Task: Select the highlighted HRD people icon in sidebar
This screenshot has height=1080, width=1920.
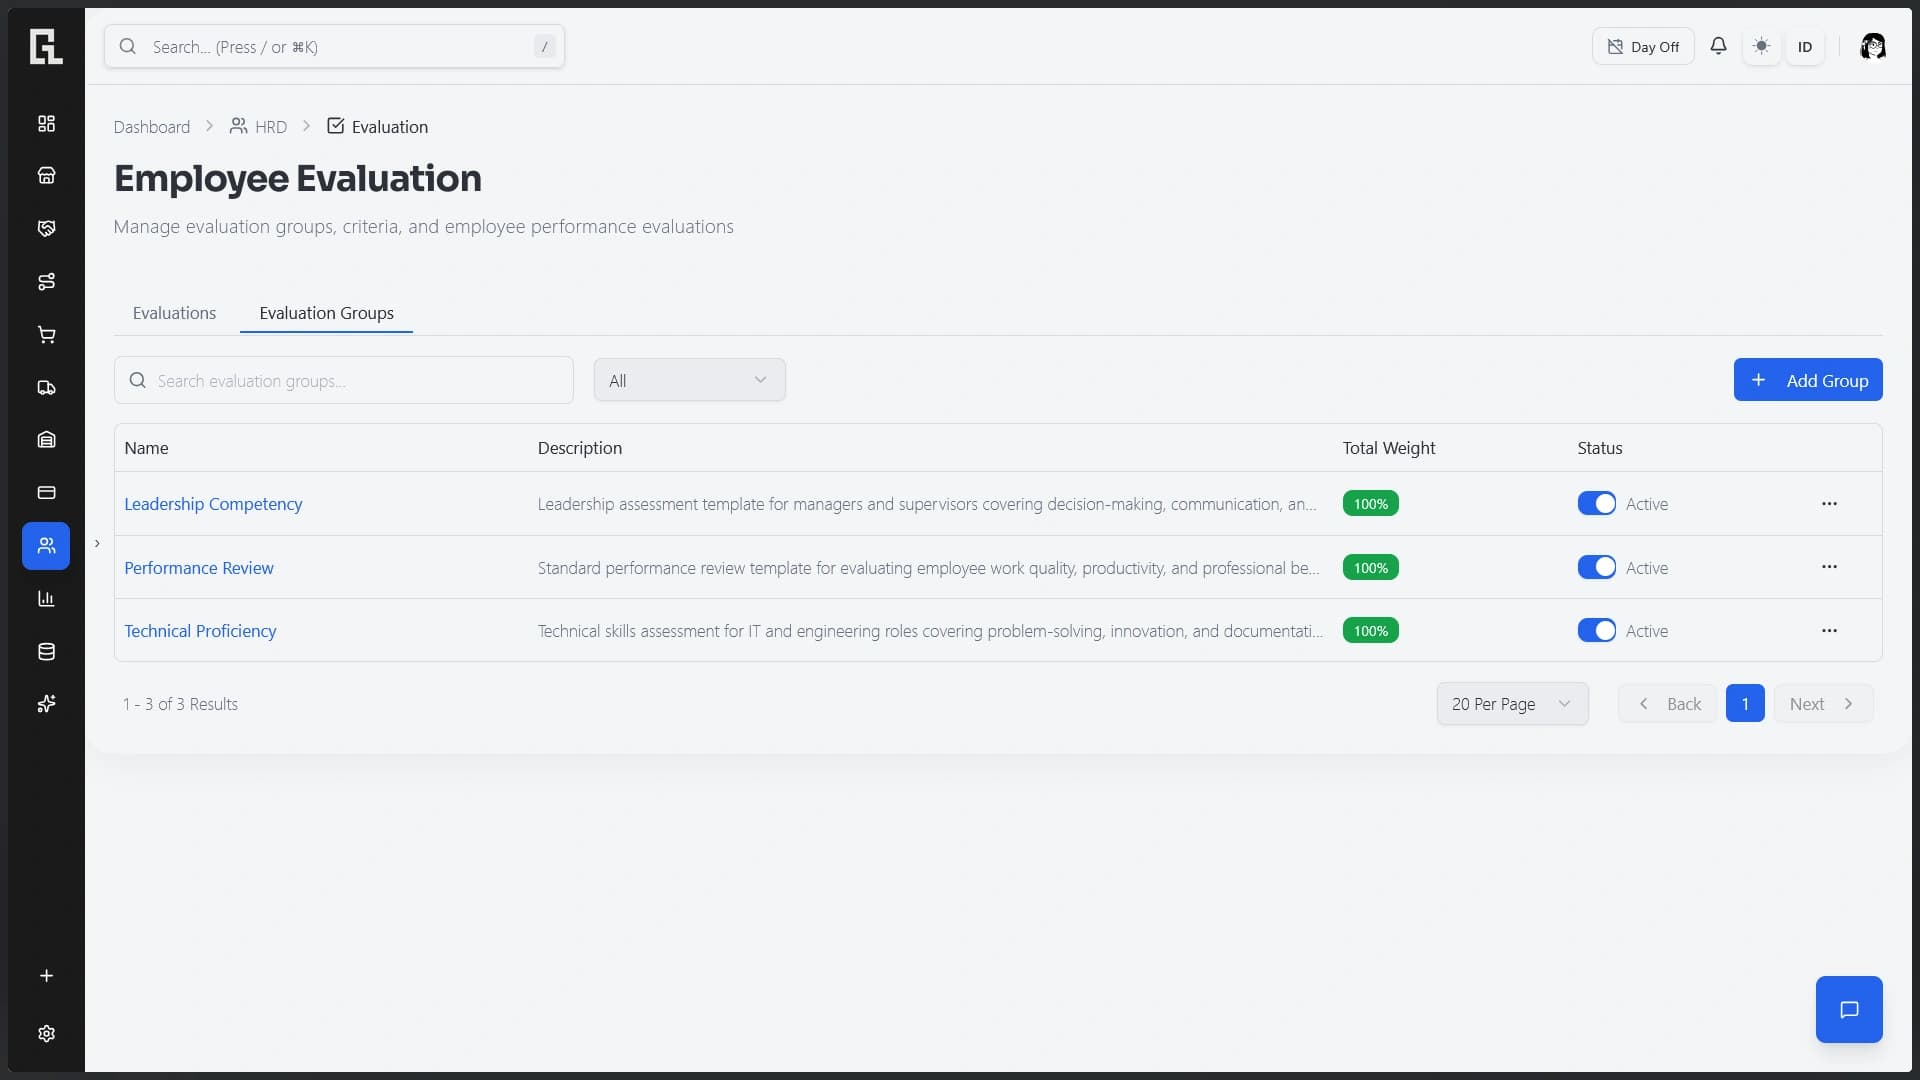Action: 46,545
